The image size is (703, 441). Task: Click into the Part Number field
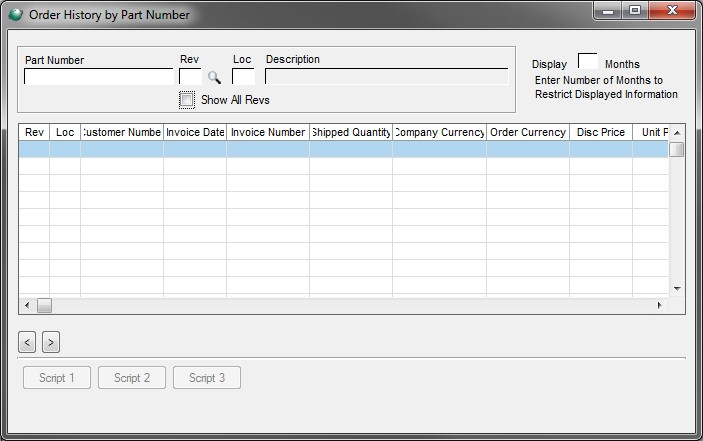pos(99,77)
